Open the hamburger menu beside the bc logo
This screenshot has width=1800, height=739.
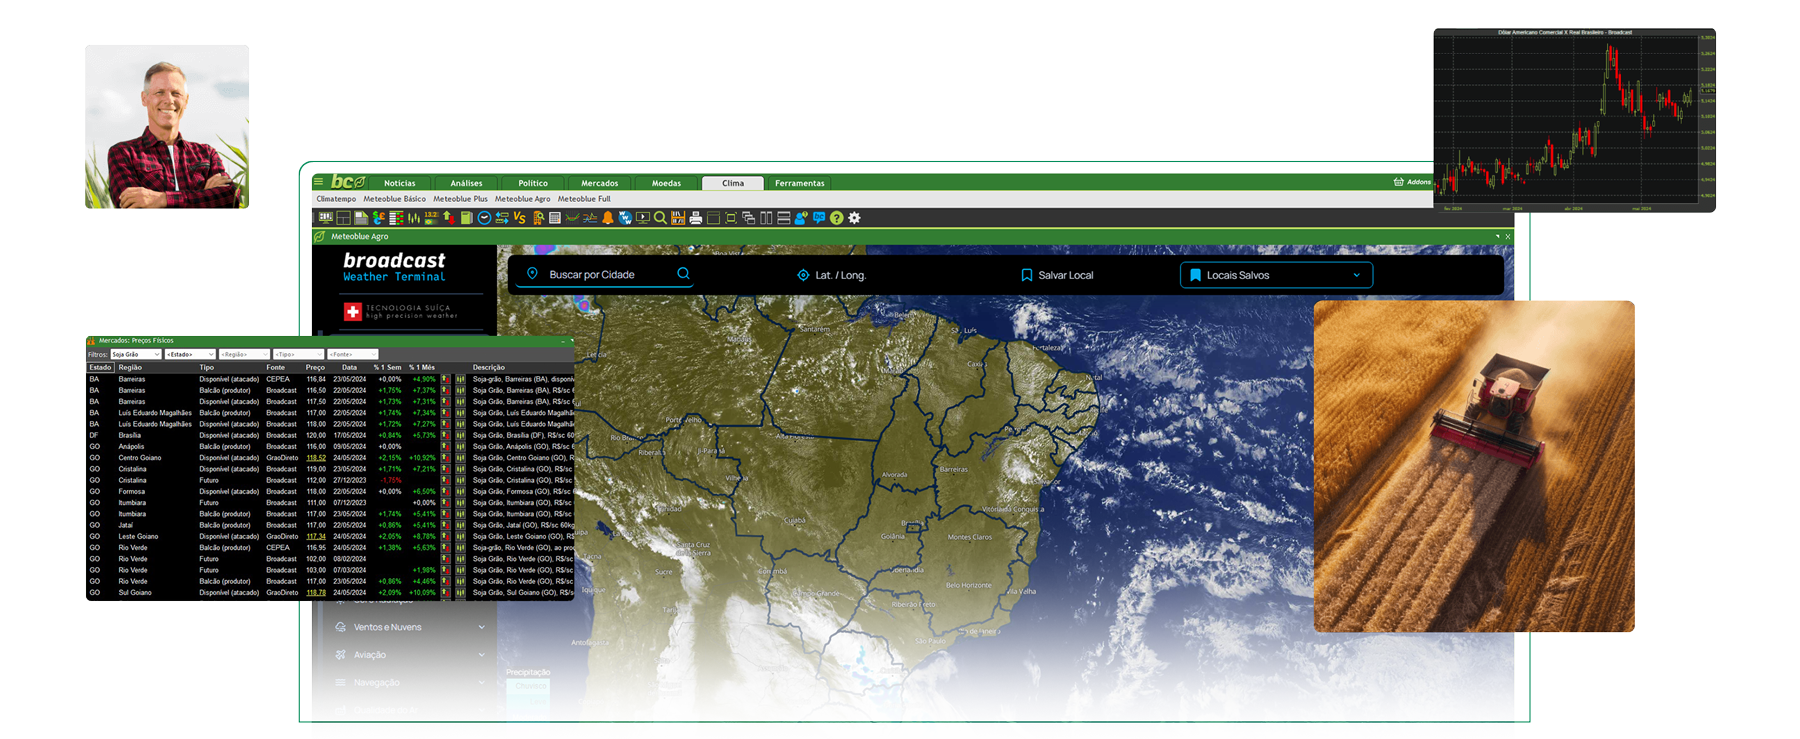pyautogui.click(x=318, y=182)
